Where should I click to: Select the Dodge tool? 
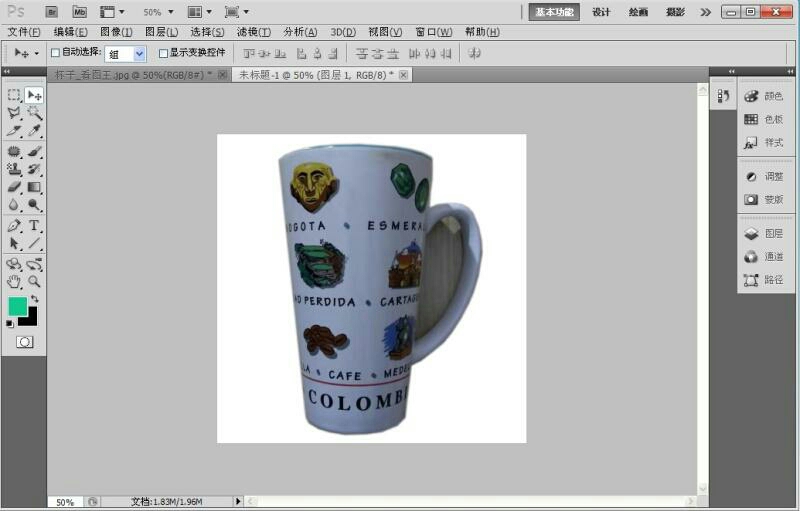tap(34, 205)
